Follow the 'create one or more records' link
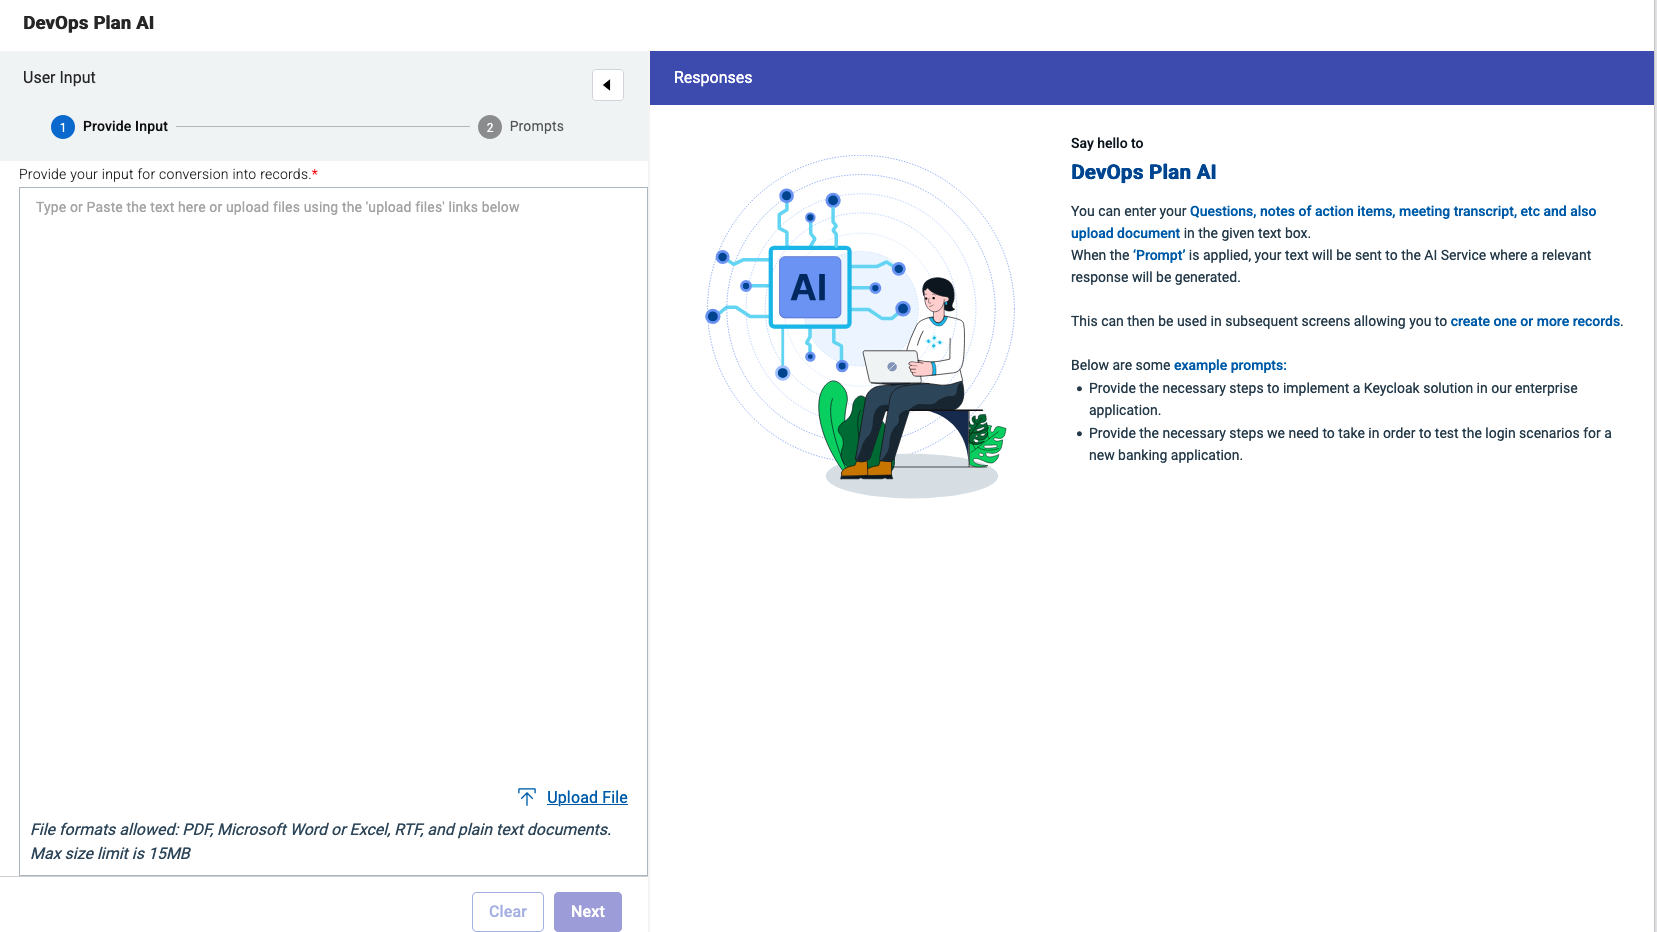The image size is (1657, 932). (x=1534, y=321)
